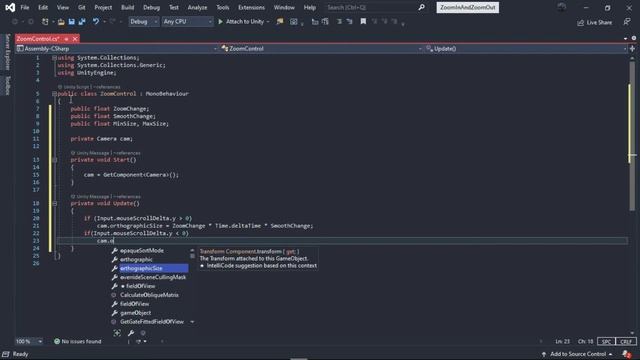The height and width of the screenshot is (360, 640).
Task: Collapse the using directives outline
Action: click(x=54, y=58)
